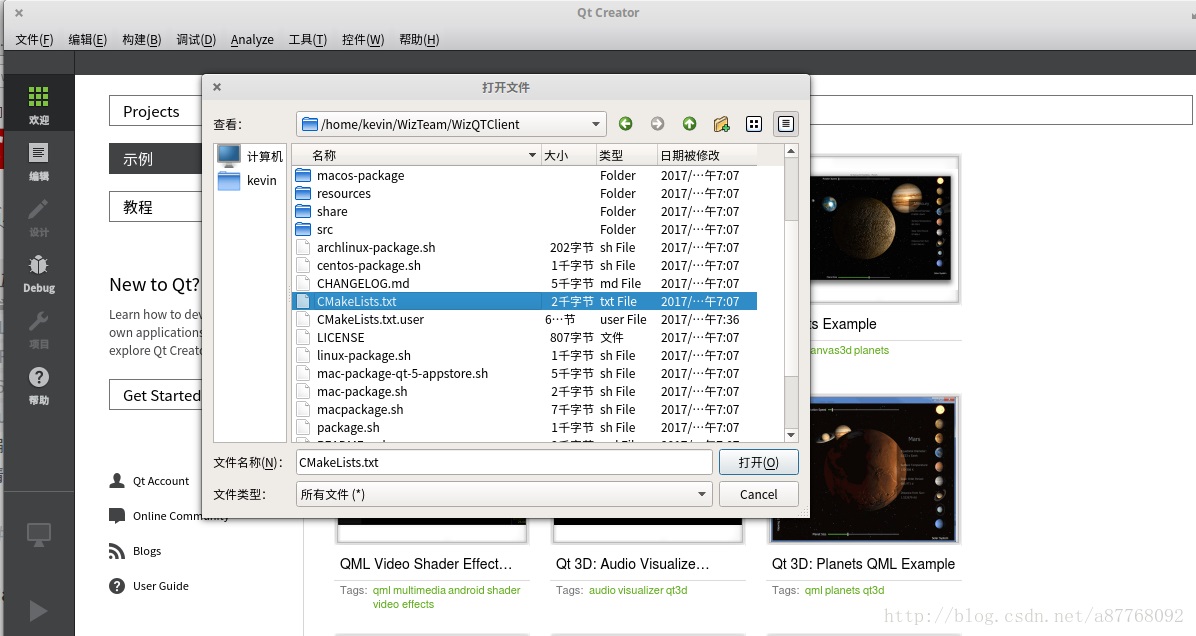Viewport: 1196px width, 636px height.
Task: Click the file name input field
Action: [504, 462]
